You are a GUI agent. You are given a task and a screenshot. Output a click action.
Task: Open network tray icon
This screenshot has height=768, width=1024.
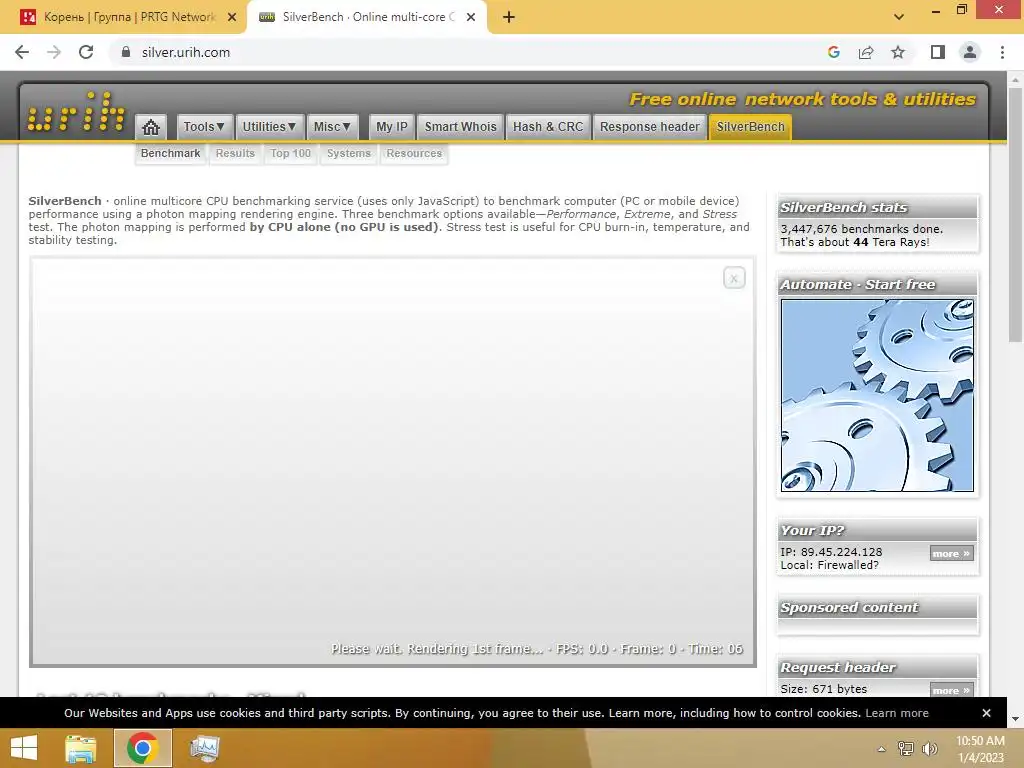pyautogui.click(x=906, y=749)
